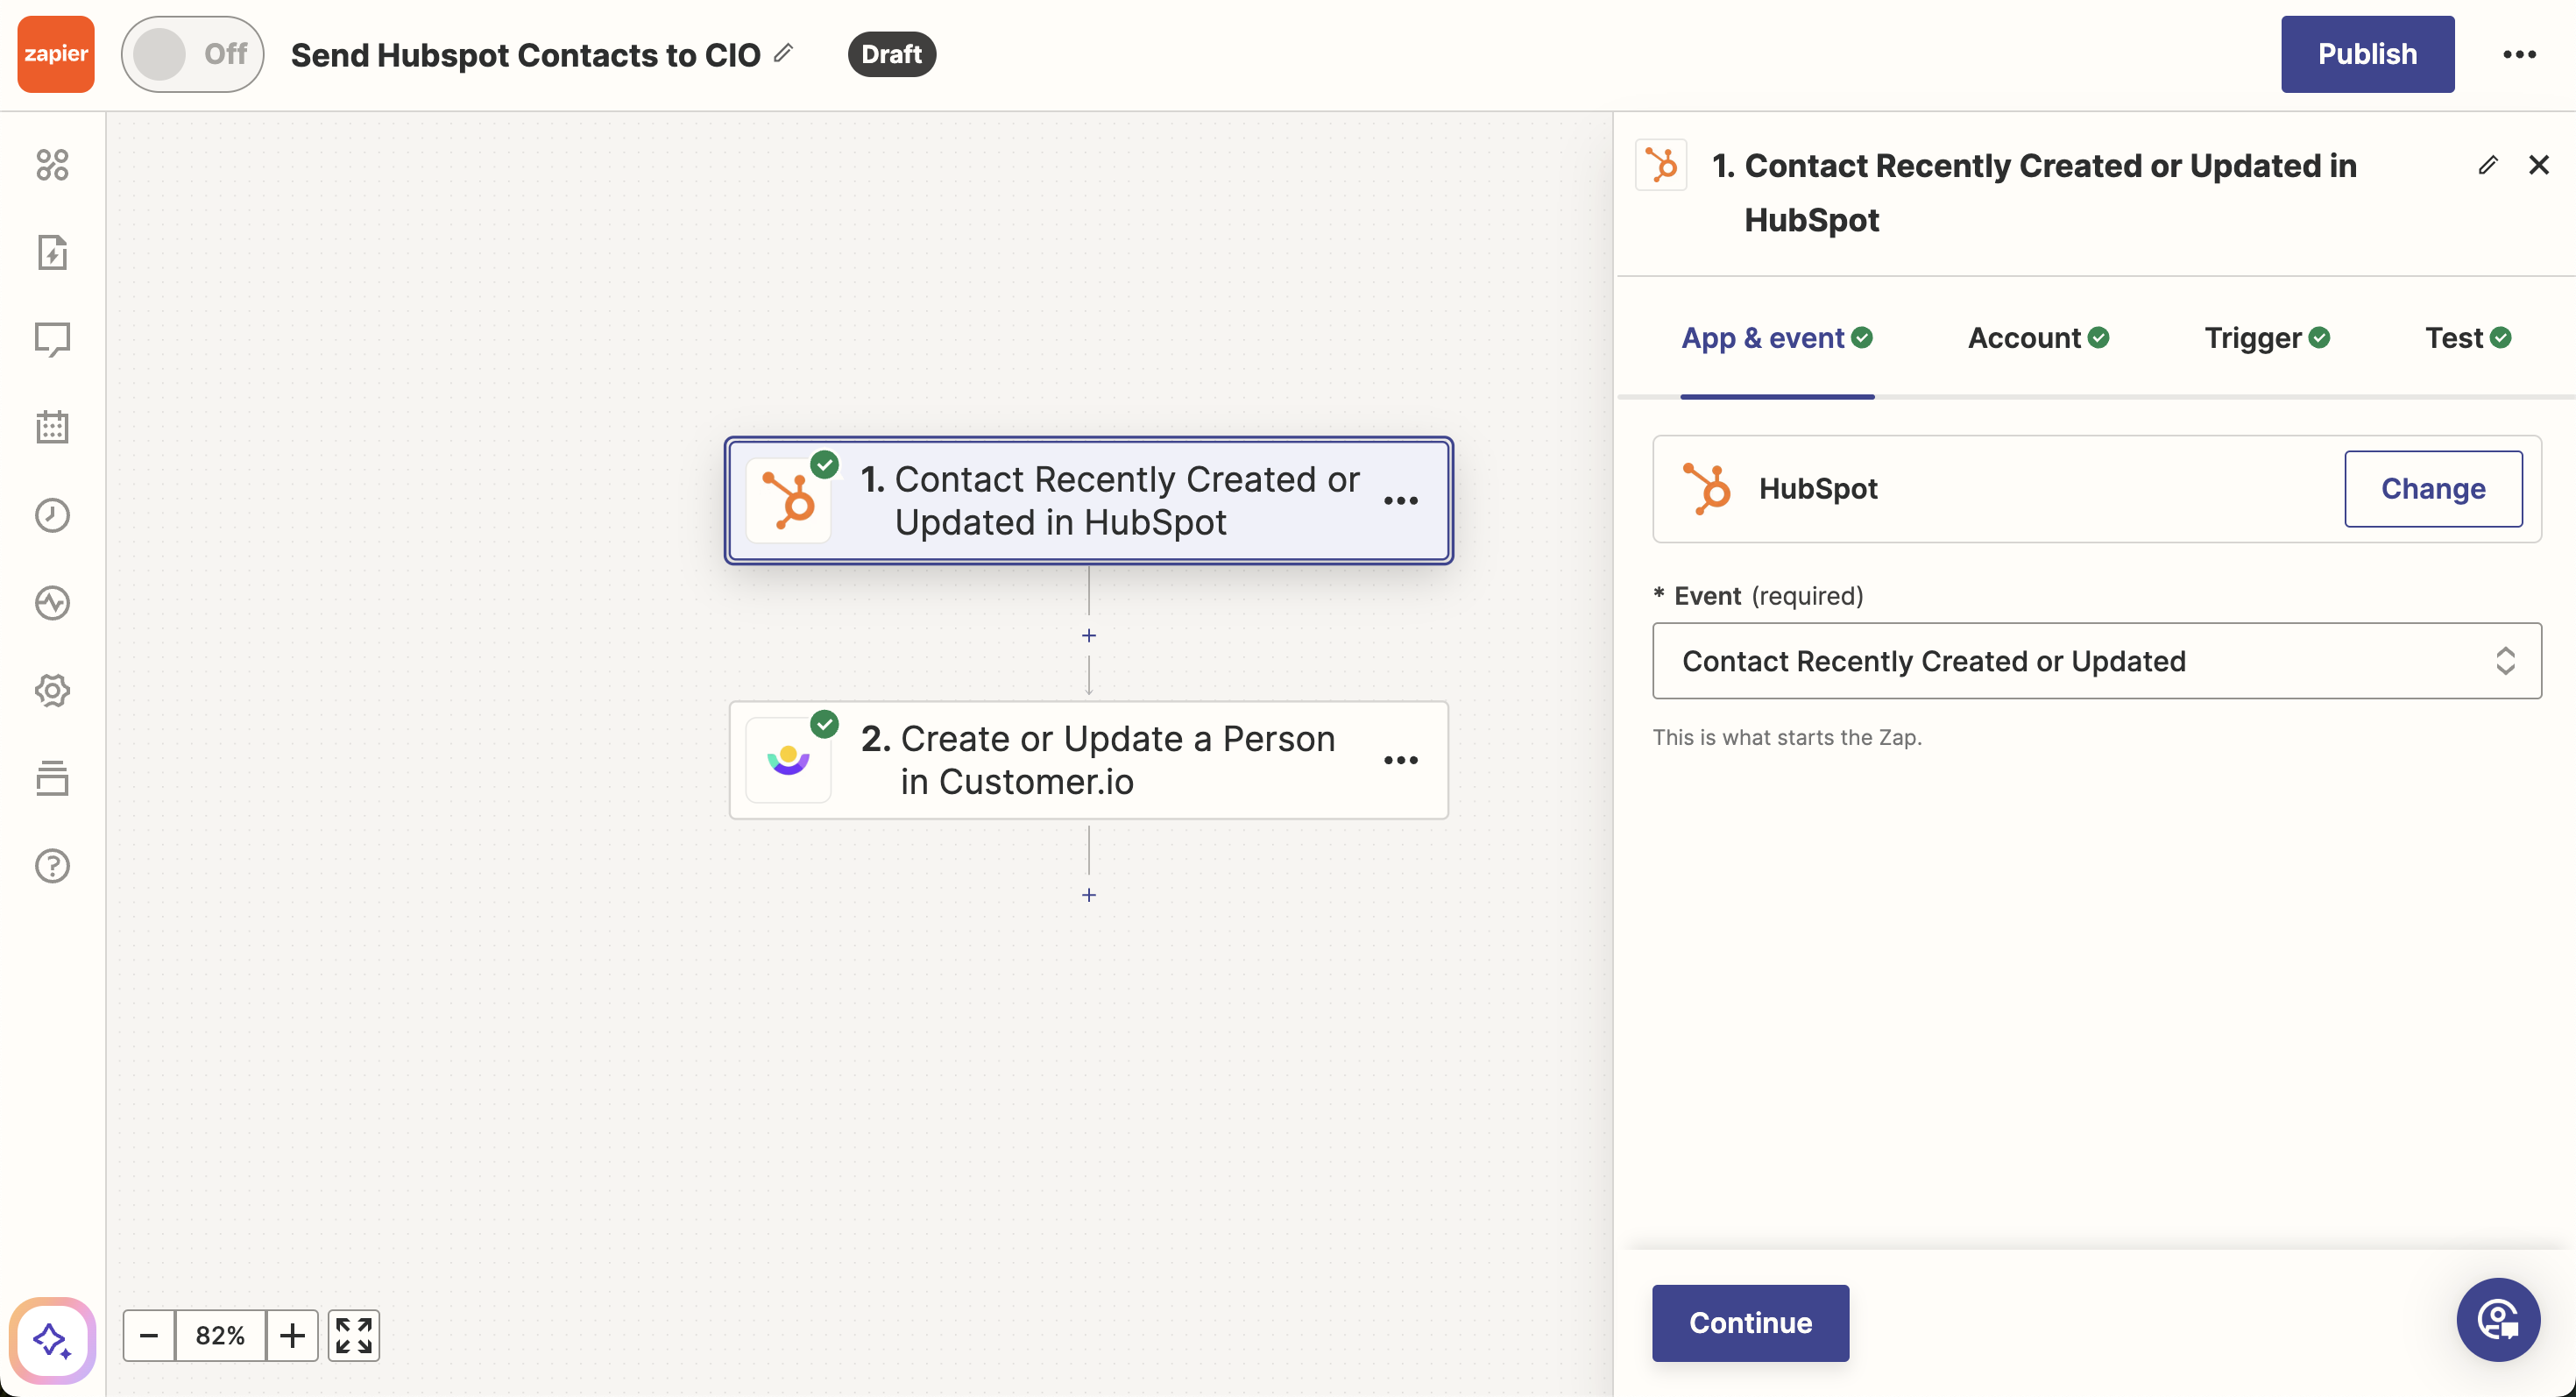Screen dimensions: 2576x1397
Task: Click Continue in the panel
Action: pyautogui.click(x=1750, y=1322)
